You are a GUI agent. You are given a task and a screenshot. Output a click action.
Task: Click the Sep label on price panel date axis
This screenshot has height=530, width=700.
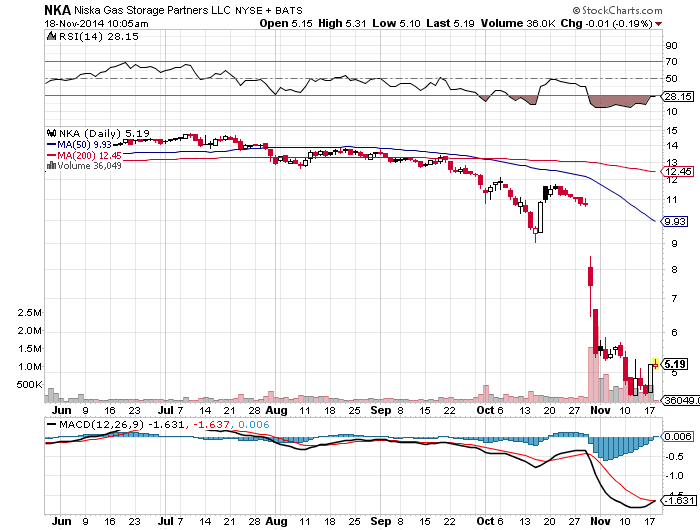coord(380,410)
